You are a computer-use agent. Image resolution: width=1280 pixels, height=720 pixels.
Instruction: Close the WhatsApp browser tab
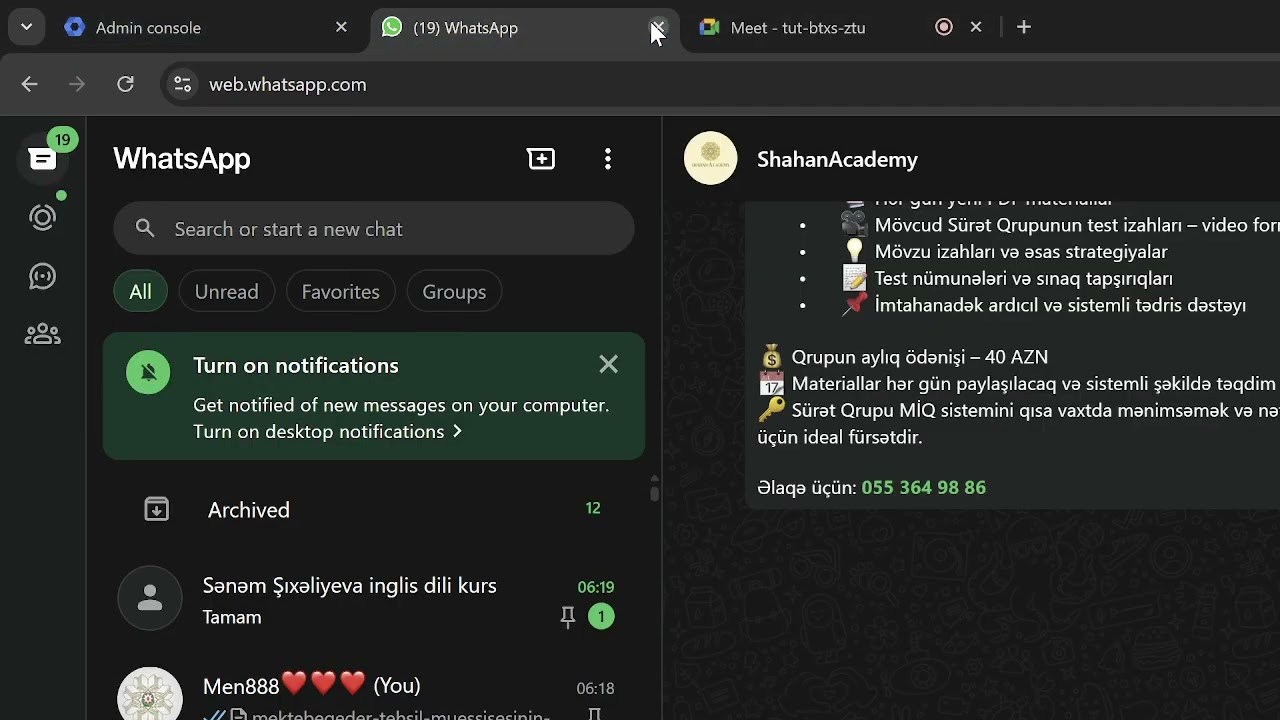[658, 28]
